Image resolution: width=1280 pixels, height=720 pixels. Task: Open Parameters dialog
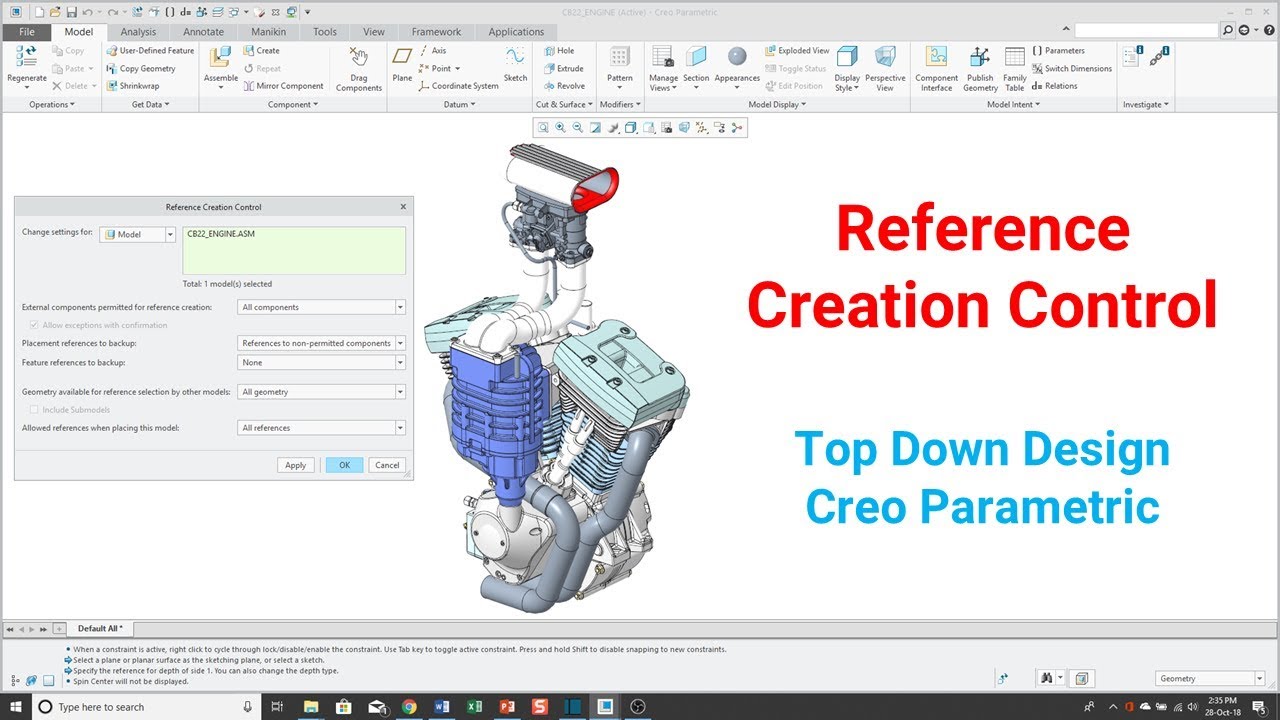[x=1058, y=51]
